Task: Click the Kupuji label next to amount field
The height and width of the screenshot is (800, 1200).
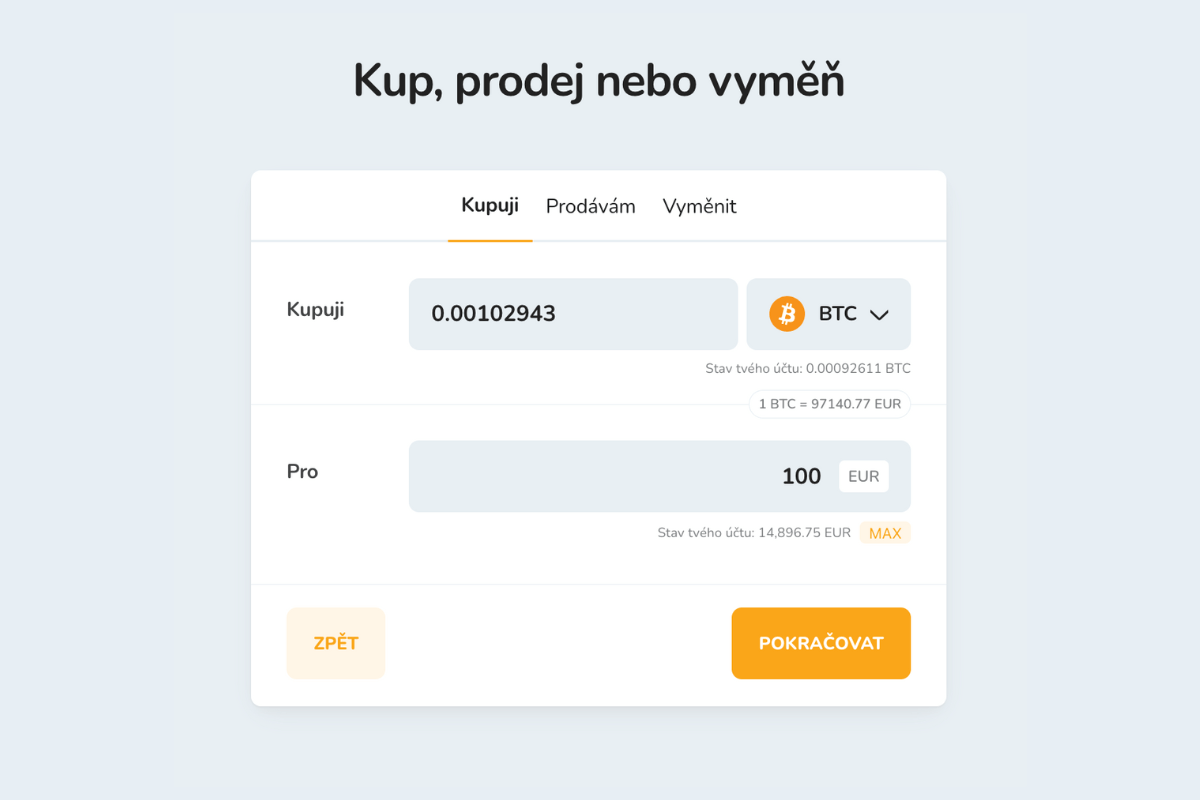Action: click(x=315, y=309)
